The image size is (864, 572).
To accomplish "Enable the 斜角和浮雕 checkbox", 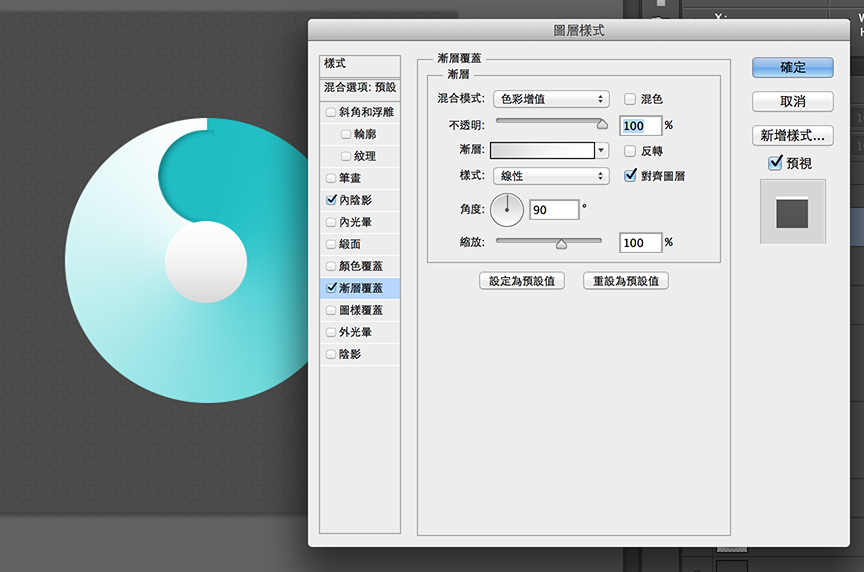I will [331, 112].
